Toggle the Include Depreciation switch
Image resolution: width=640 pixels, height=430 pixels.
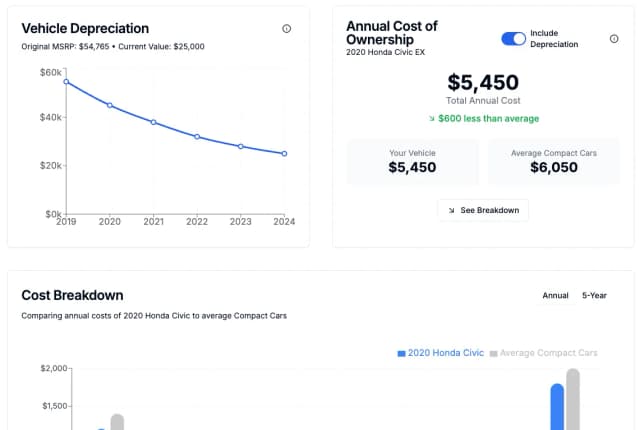(513, 39)
